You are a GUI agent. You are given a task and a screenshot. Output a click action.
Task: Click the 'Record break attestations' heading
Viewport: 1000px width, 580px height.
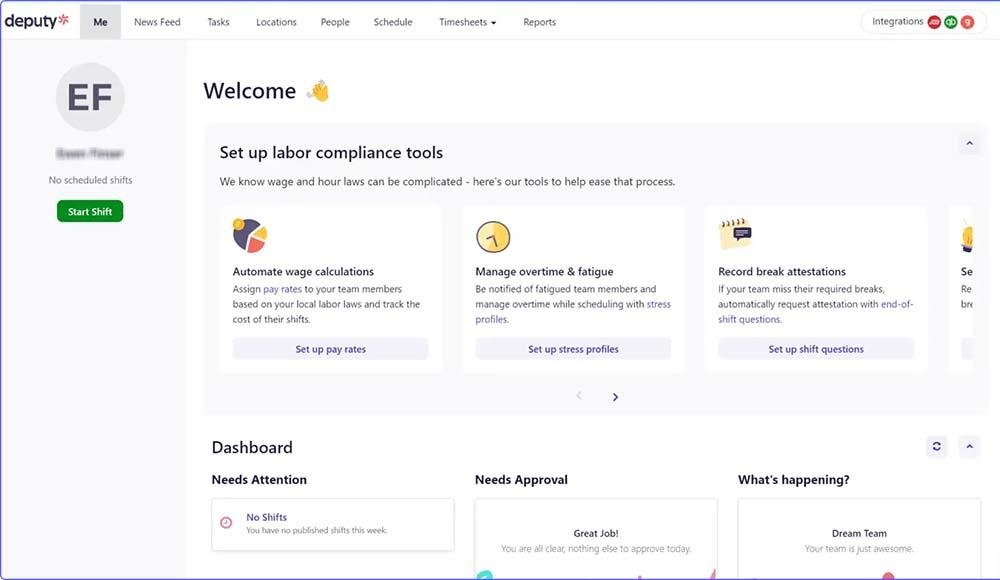coord(782,271)
